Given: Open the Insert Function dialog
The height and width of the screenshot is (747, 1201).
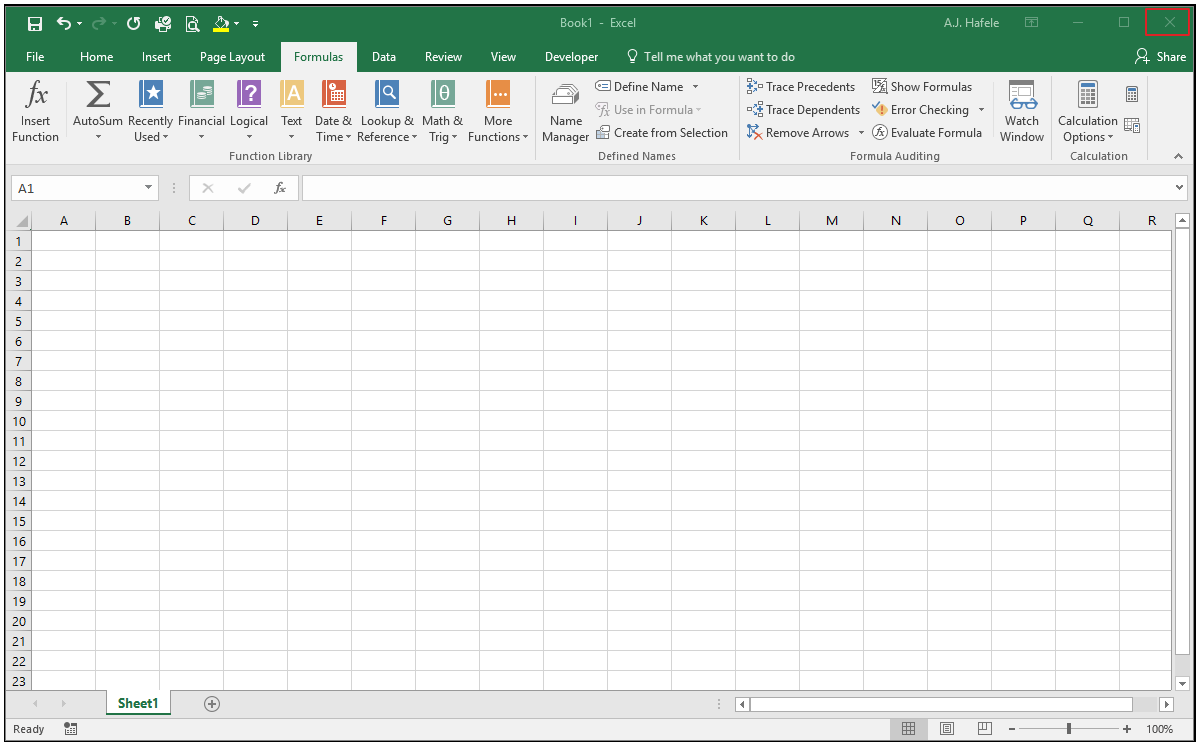Looking at the screenshot, I should point(36,112).
